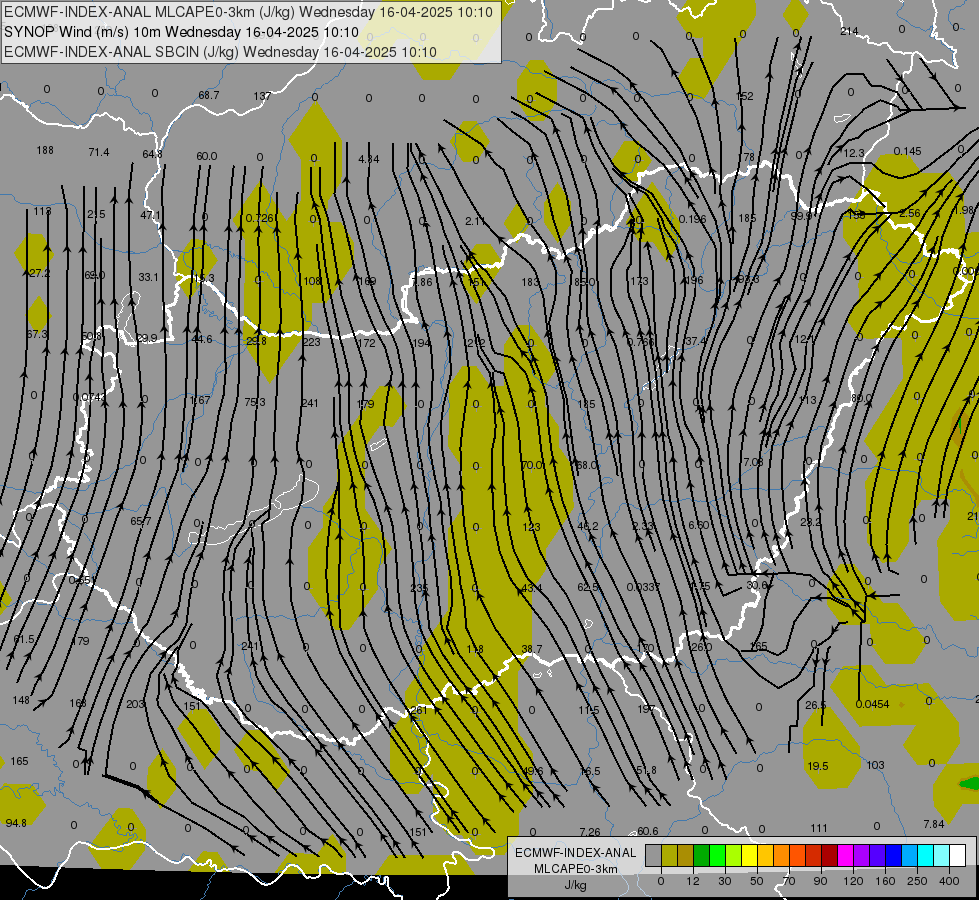Click the olive swatch right of legend tick 0

point(669,855)
